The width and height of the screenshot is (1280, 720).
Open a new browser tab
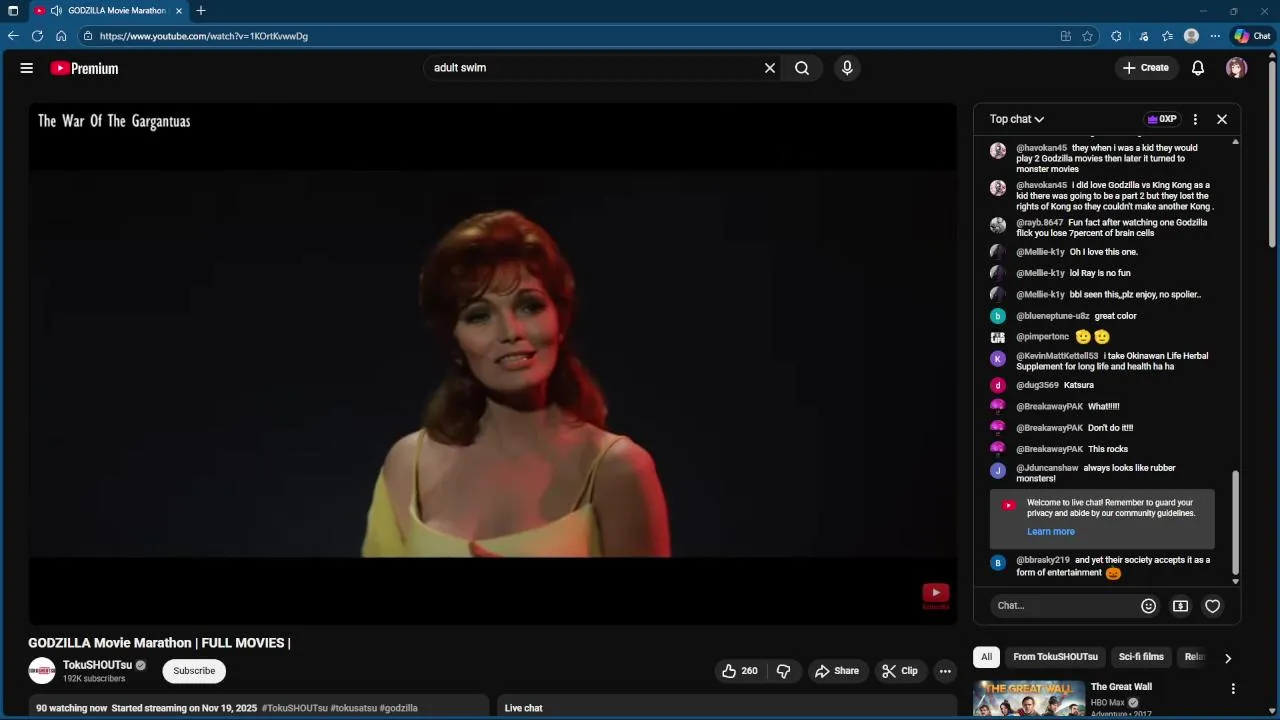[201, 11]
